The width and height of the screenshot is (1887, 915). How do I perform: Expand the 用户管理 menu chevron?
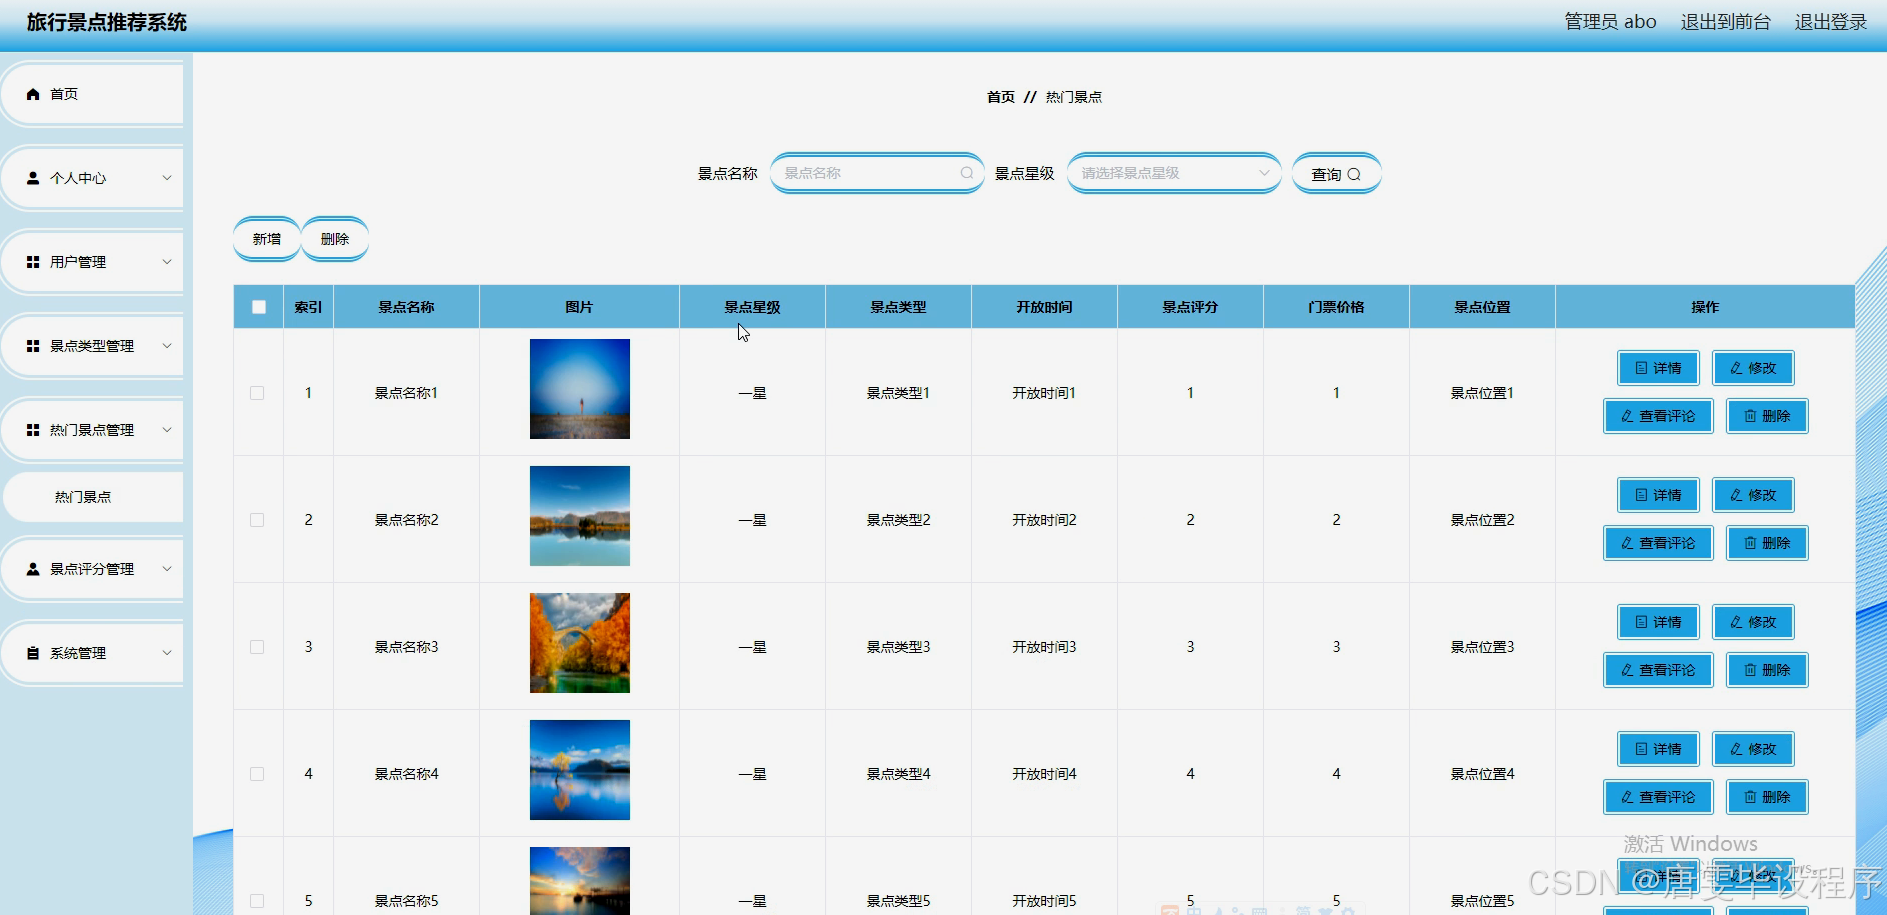coord(167,262)
